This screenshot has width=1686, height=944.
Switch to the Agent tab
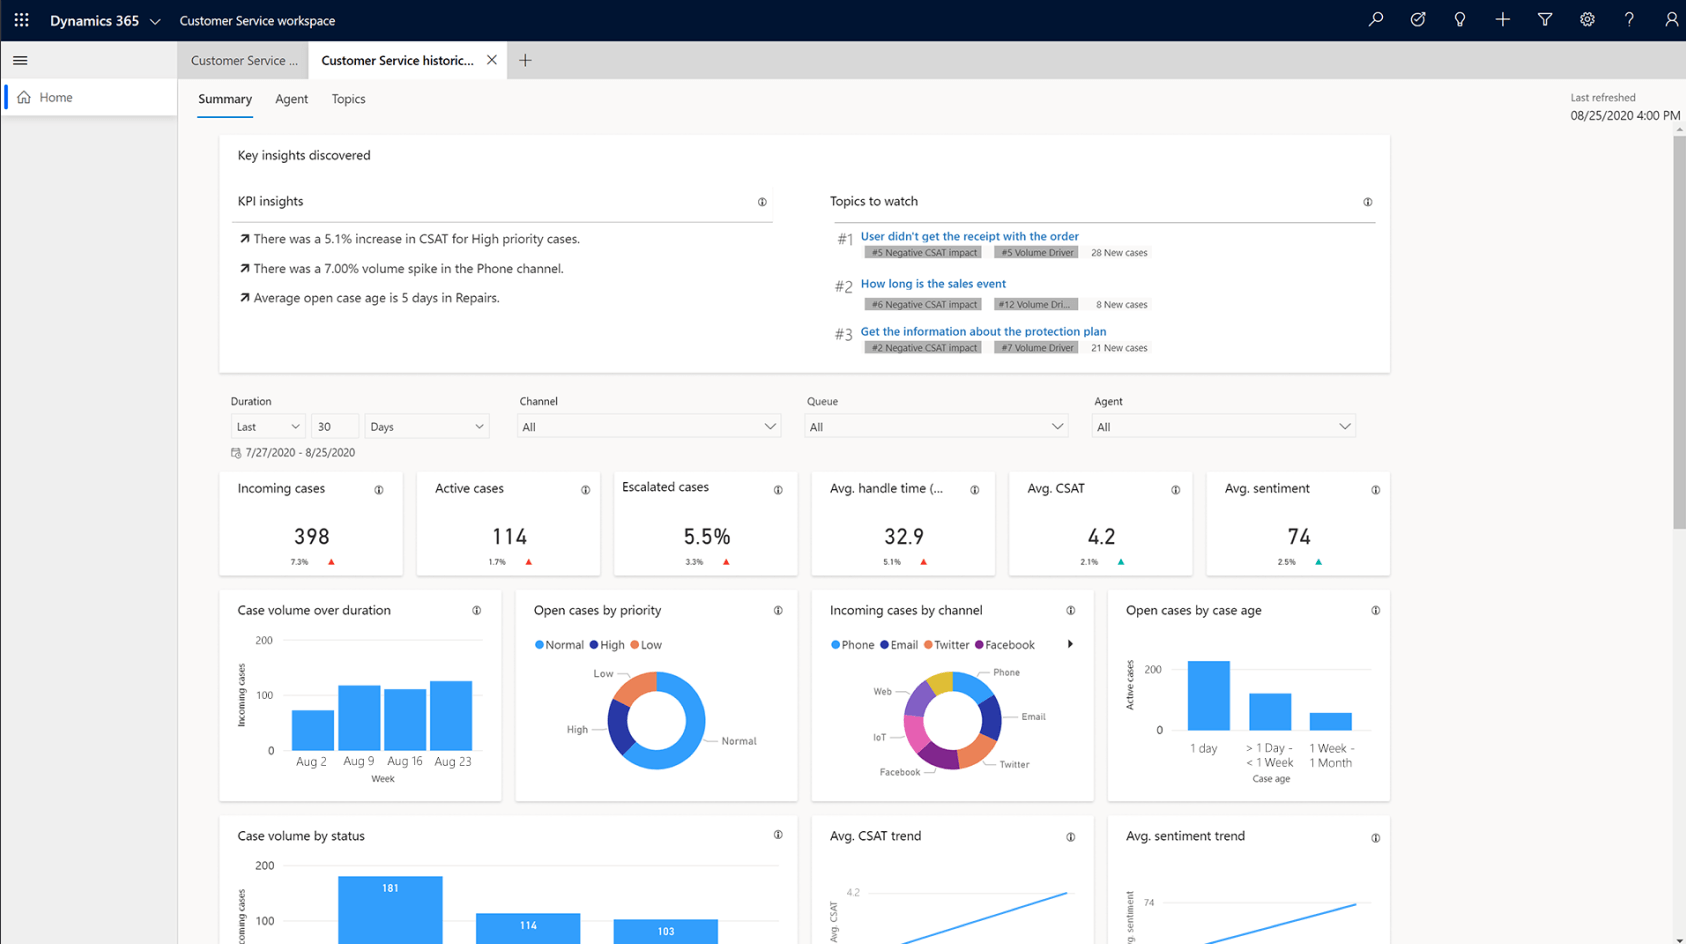pyautogui.click(x=291, y=99)
